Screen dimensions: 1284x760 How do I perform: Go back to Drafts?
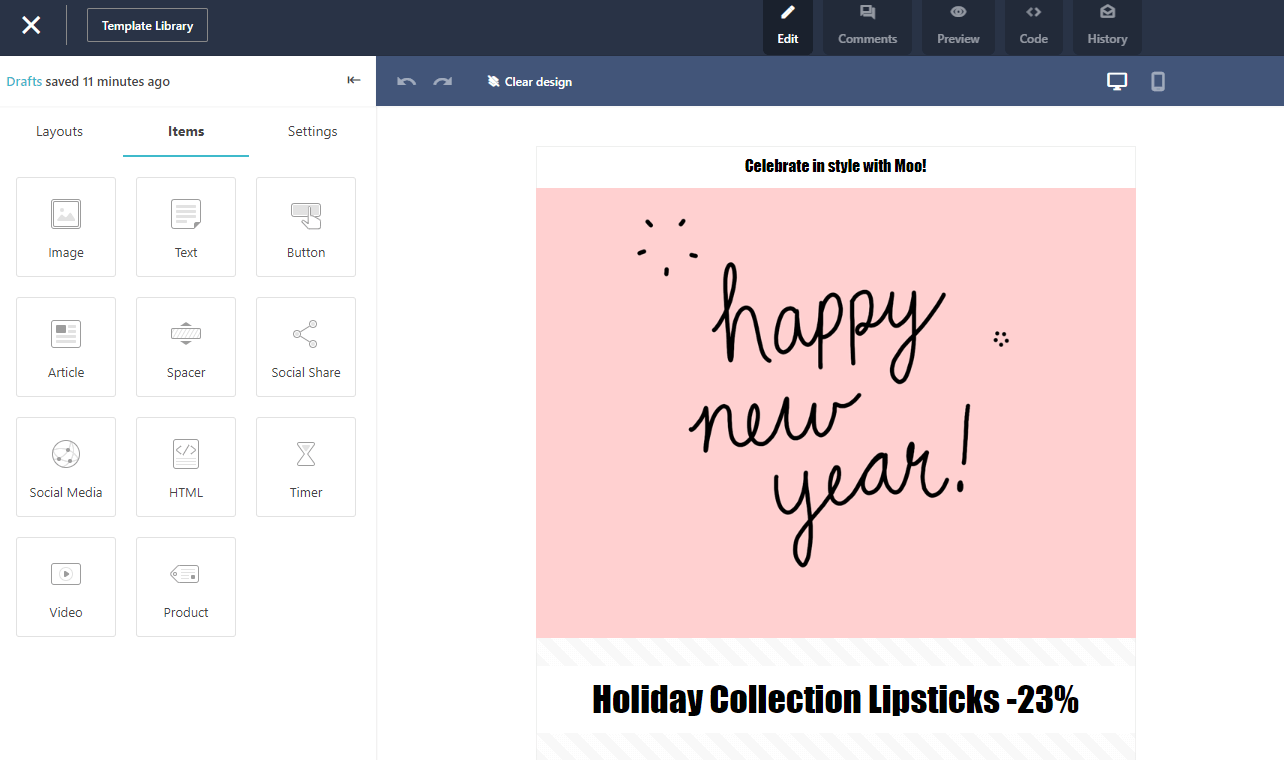[24, 81]
